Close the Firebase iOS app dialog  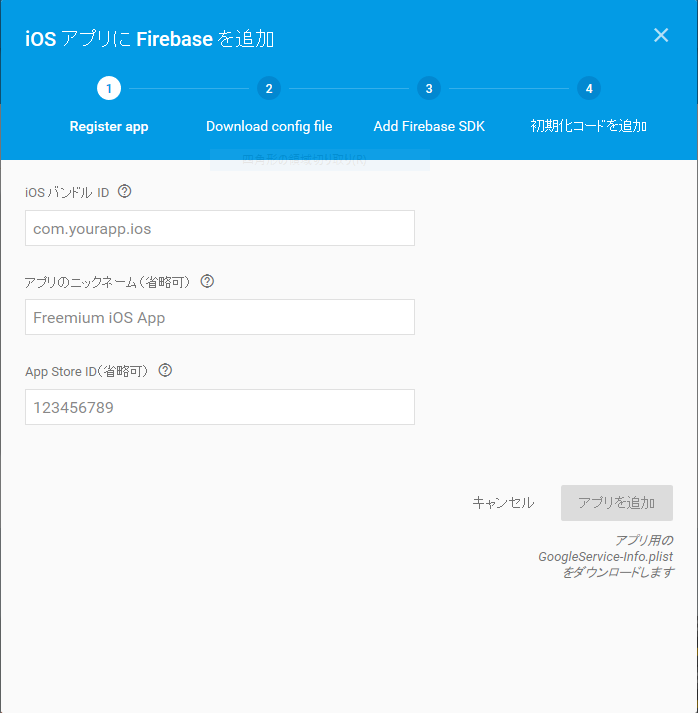[661, 35]
